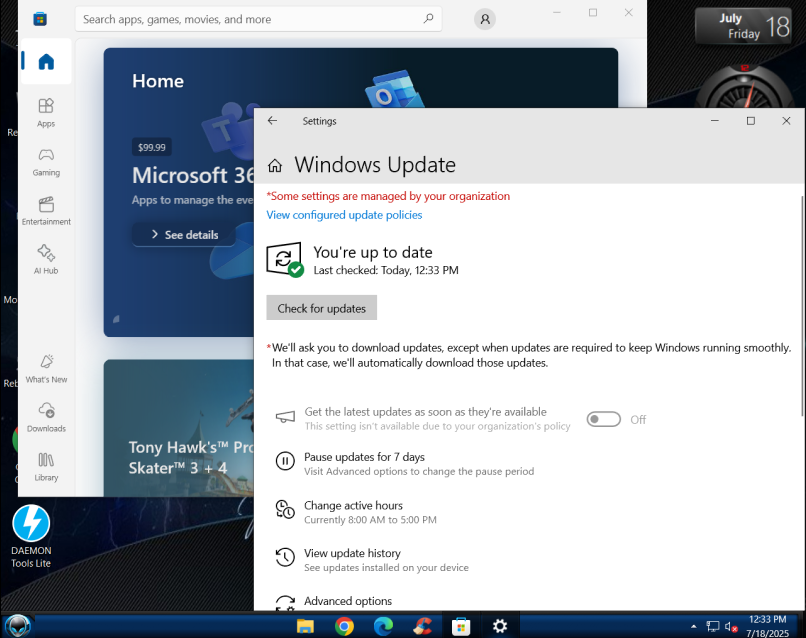
Task: Open Apps section in Microsoft Store sidebar
Action: click(x=46, y=113)
